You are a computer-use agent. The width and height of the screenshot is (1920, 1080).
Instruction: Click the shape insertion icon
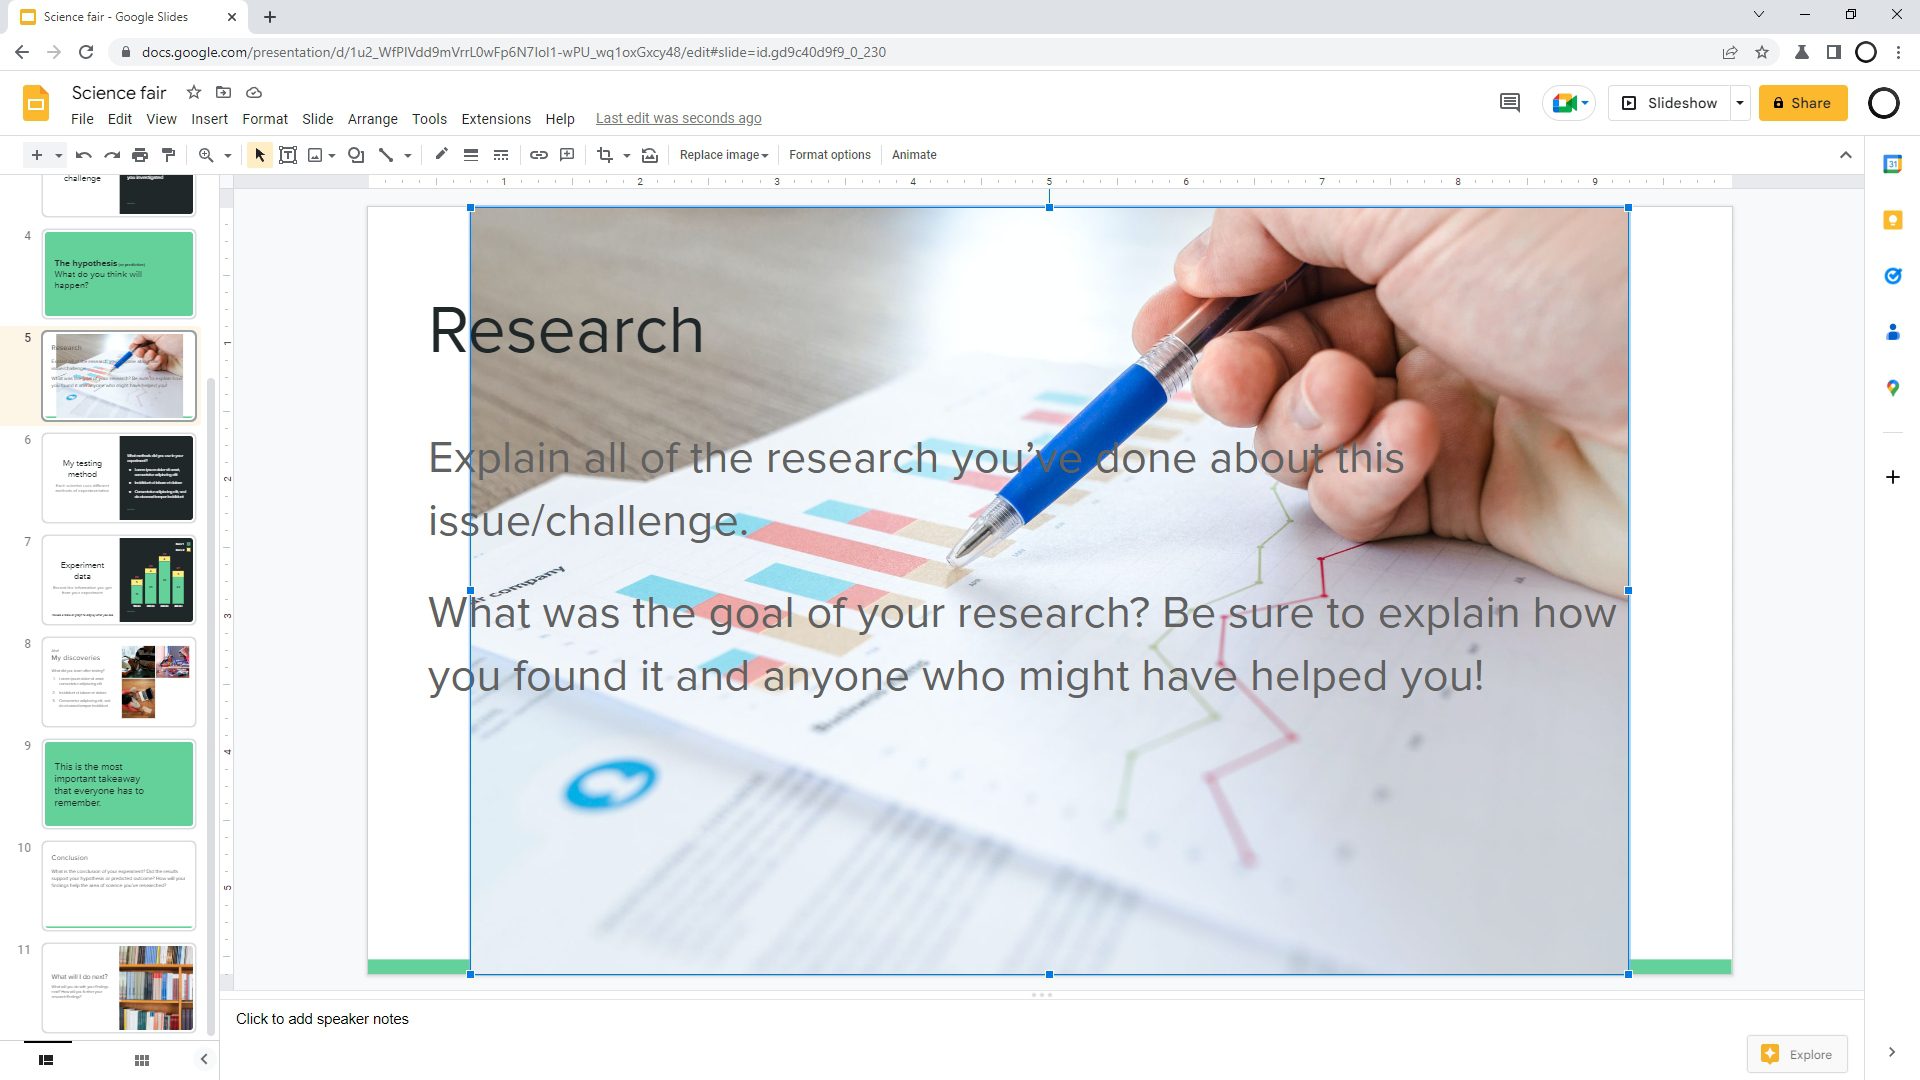pyautogui.click(x=355, y=154)
